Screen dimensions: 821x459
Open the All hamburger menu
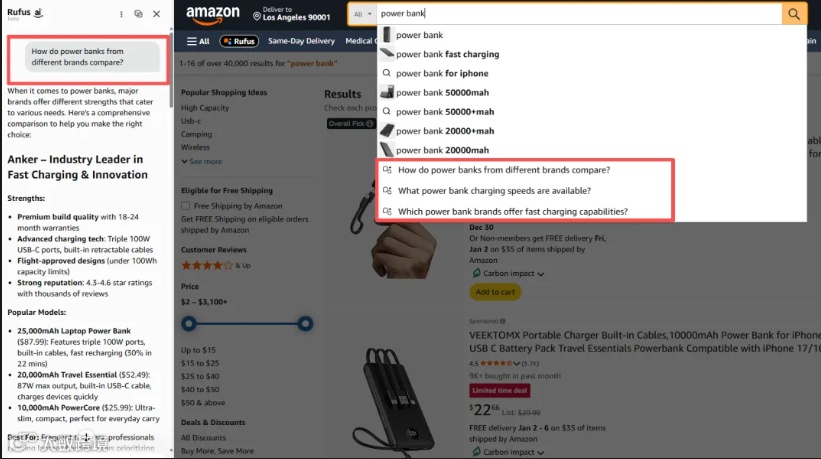[198, 41]
